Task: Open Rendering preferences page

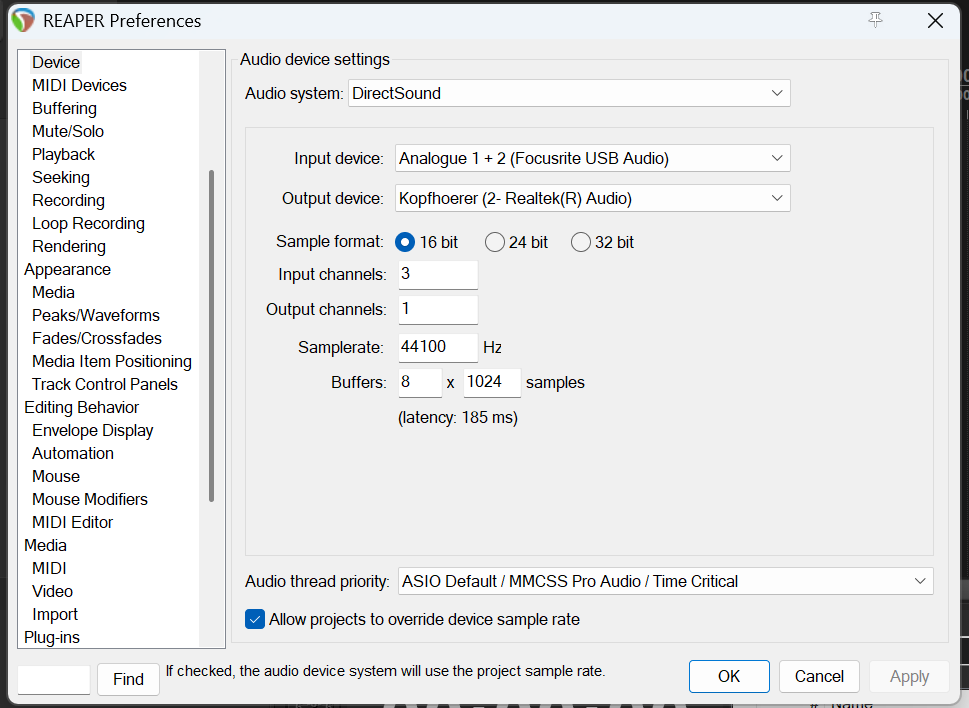Action: click(x=69, y=246)
